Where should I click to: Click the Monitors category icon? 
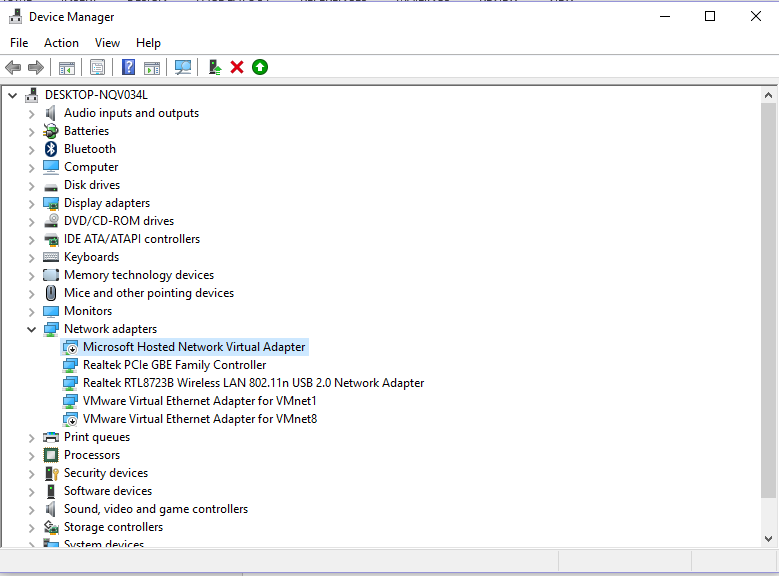[51, 311]
